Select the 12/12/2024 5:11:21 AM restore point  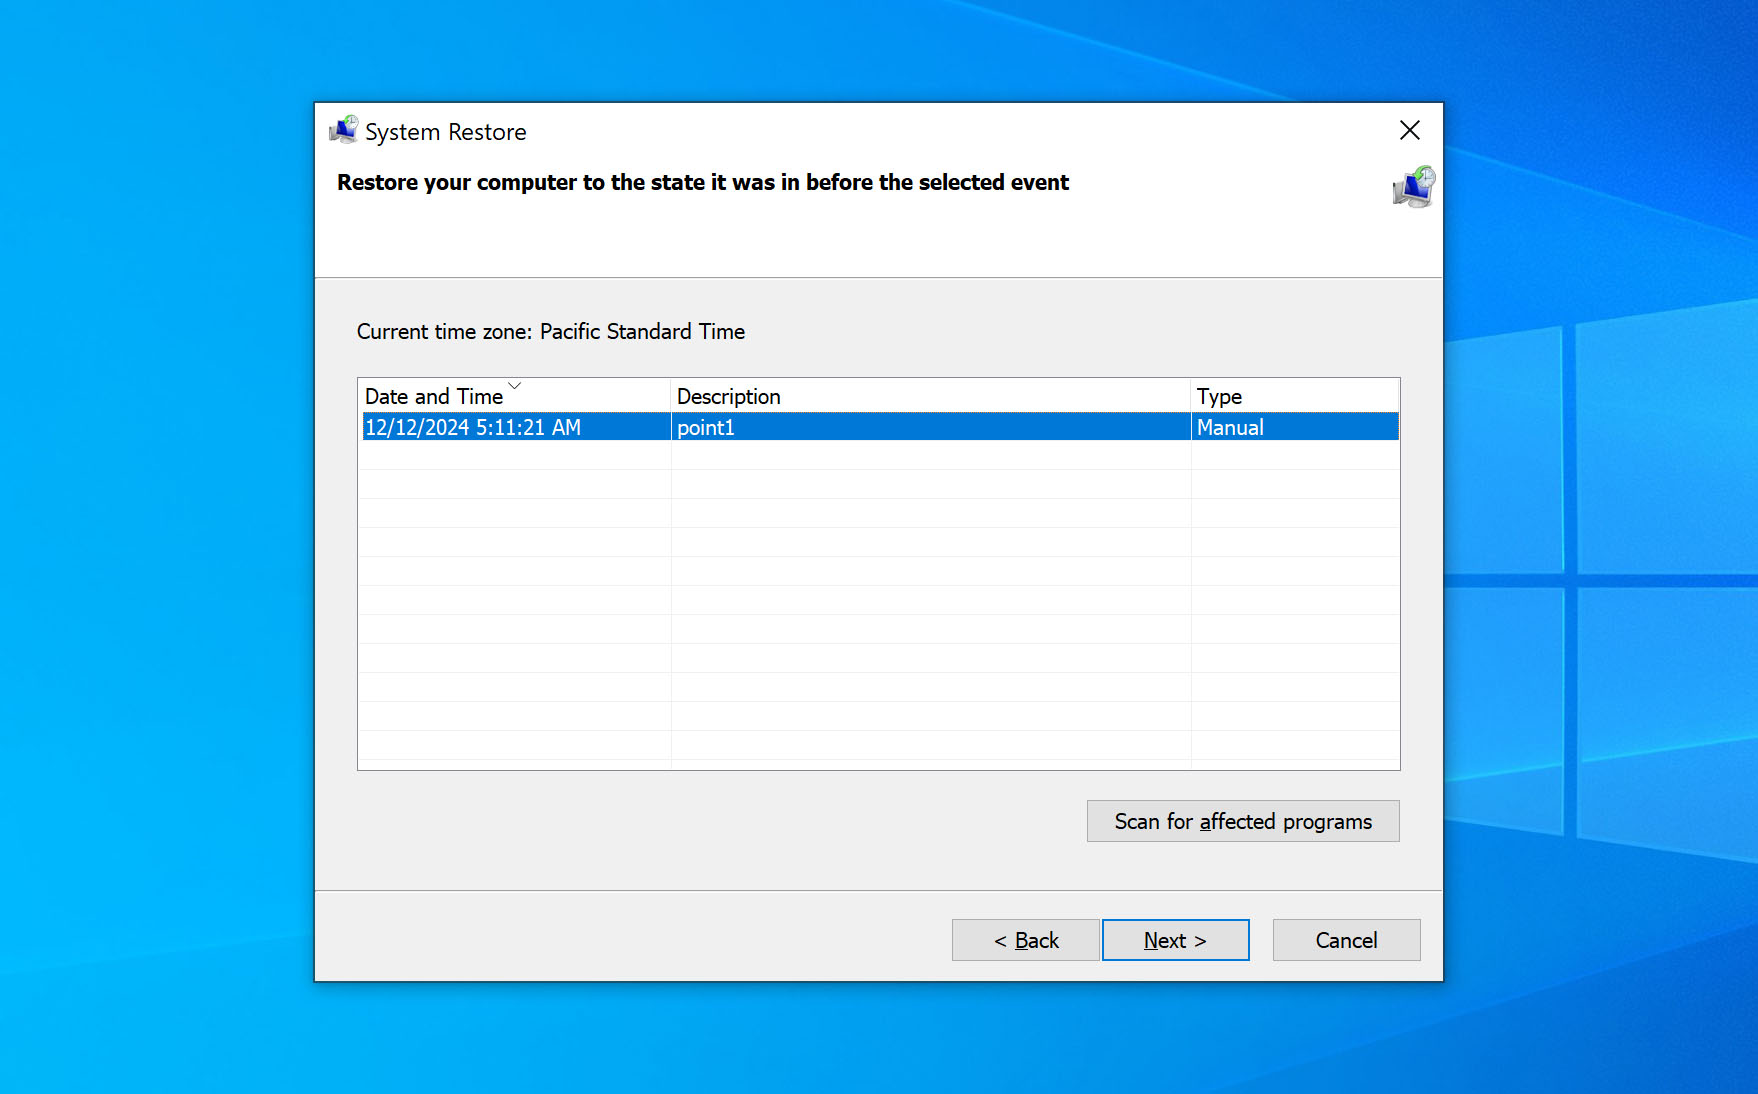coord(879,427)
